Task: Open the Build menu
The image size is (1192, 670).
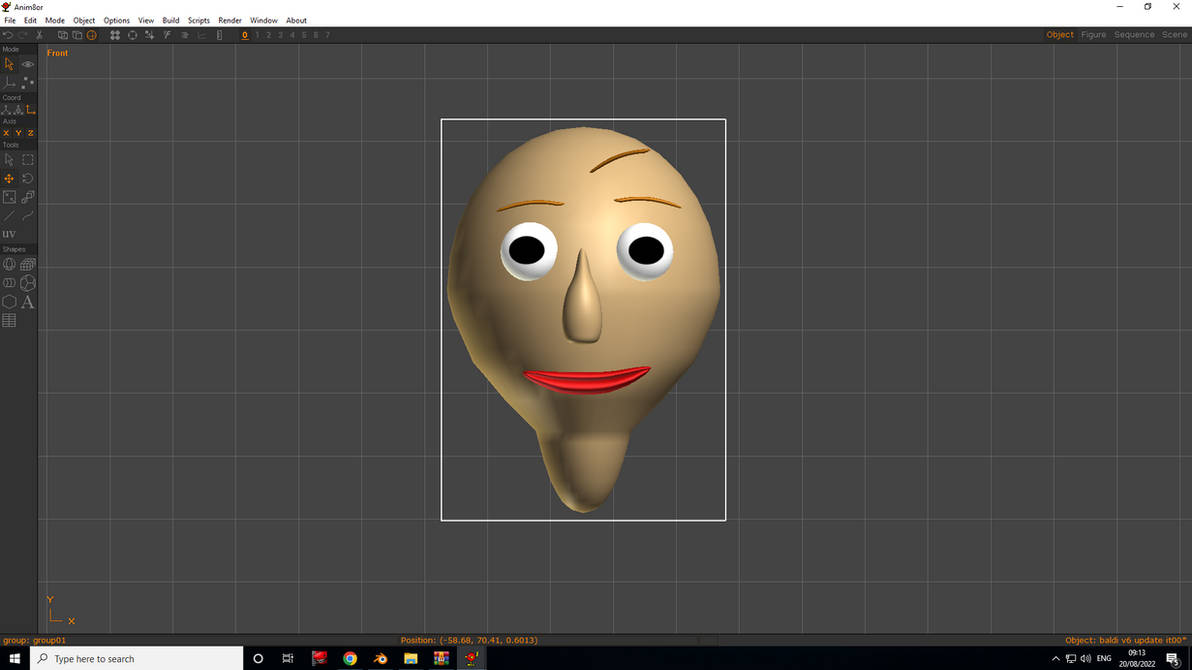Action: tap(171, 21)
